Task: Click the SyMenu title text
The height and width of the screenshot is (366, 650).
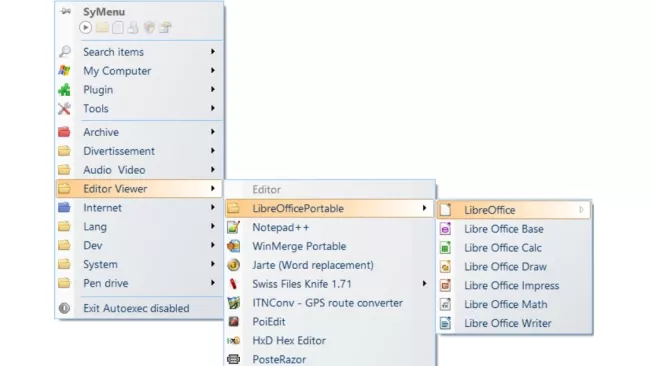Action: coord(104,12)
